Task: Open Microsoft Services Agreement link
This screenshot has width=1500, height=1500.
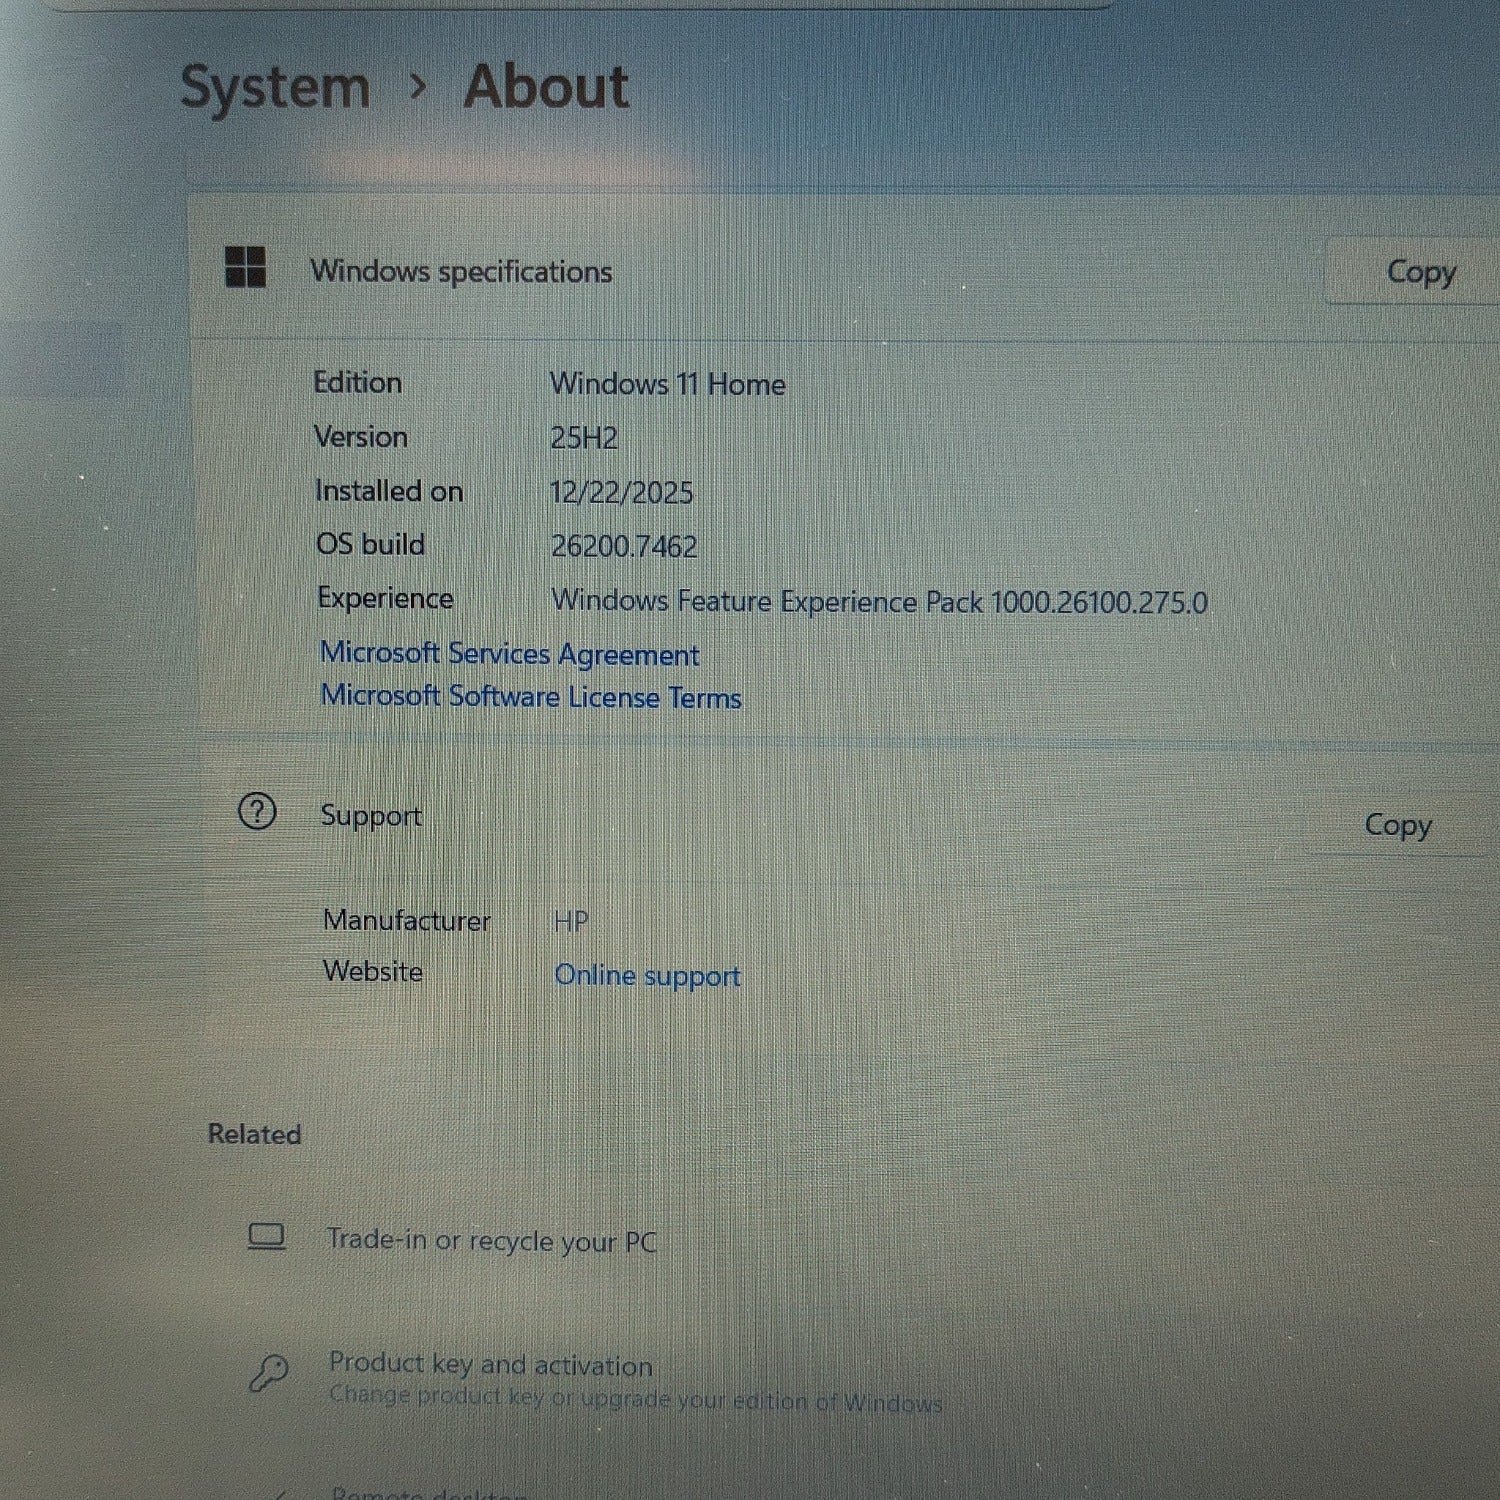Action: tap(509, 654)
